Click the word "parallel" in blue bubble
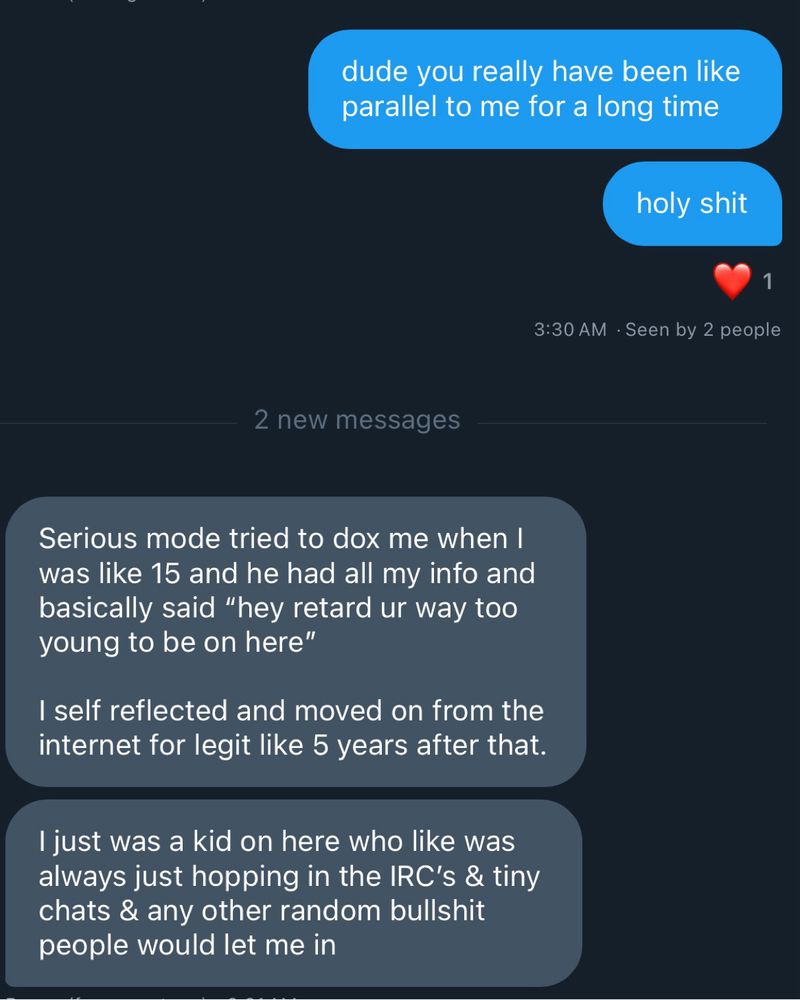Image resolution: width=800 pixels, height=1000 pixels. tap(389, 107)
